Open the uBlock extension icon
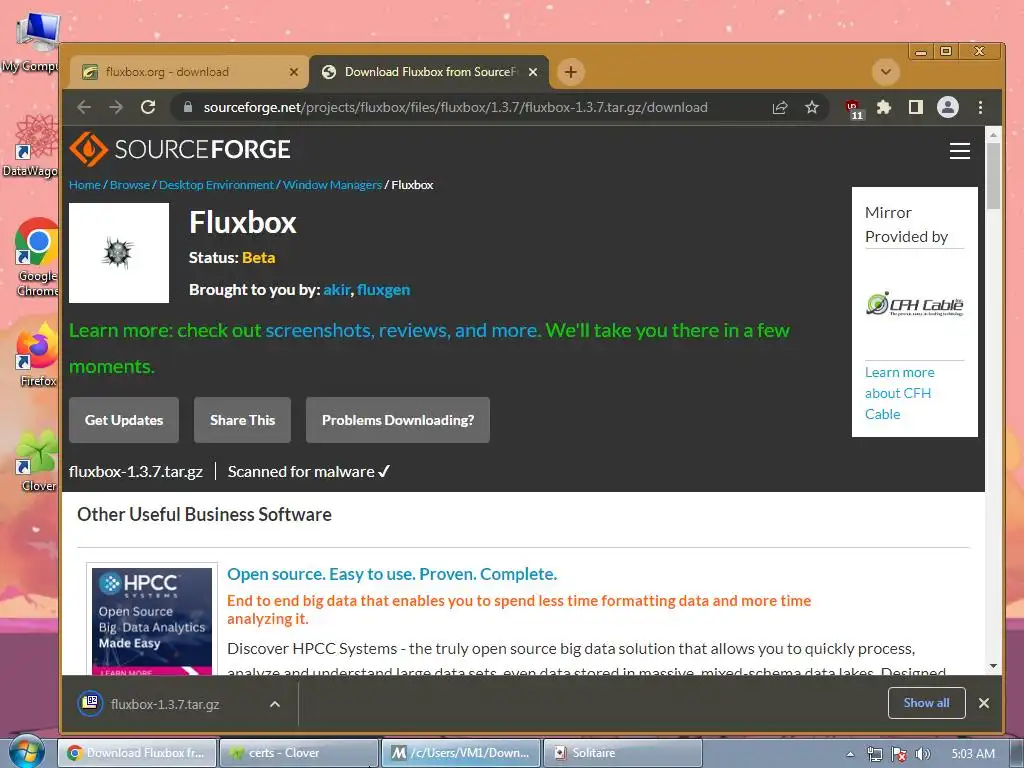Image resolution: width=1024 pixels, height=768 pixels. coord(854,108)
